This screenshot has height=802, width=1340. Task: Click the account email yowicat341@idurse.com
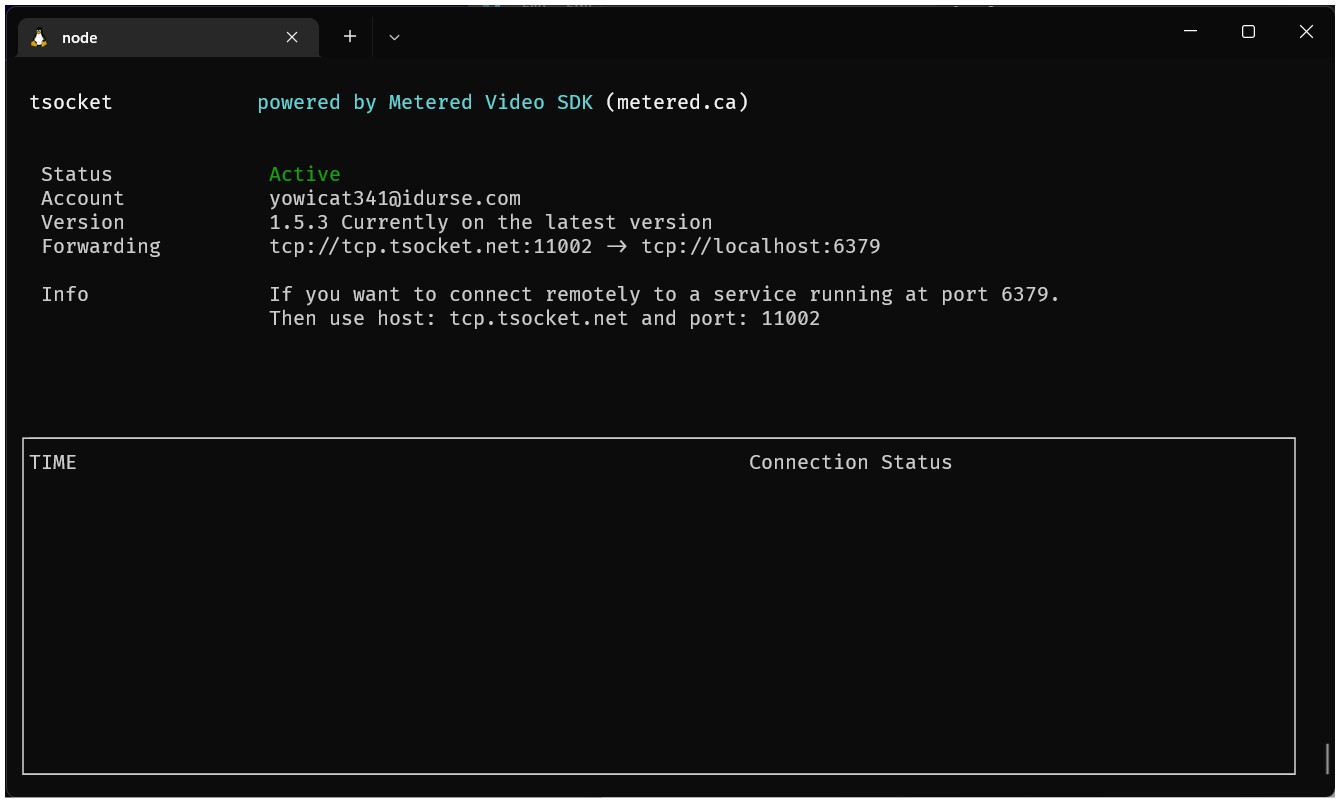tap(395, 198)
